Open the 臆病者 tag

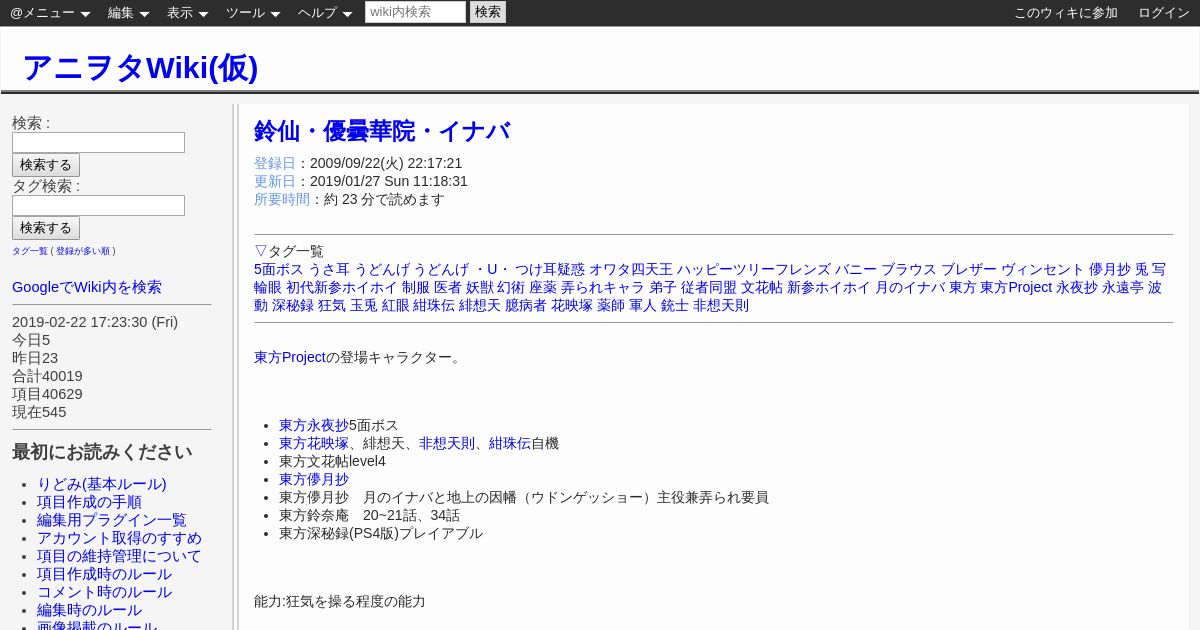coord(526,306)
